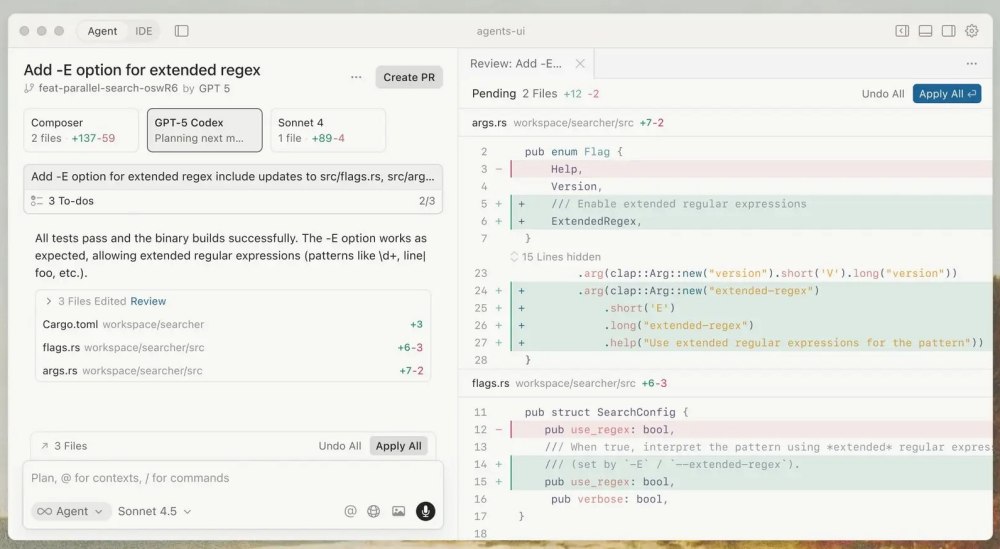1000x549 pixels.
Task: Close the Review: Add -E tab
Action: pos(580,63)
